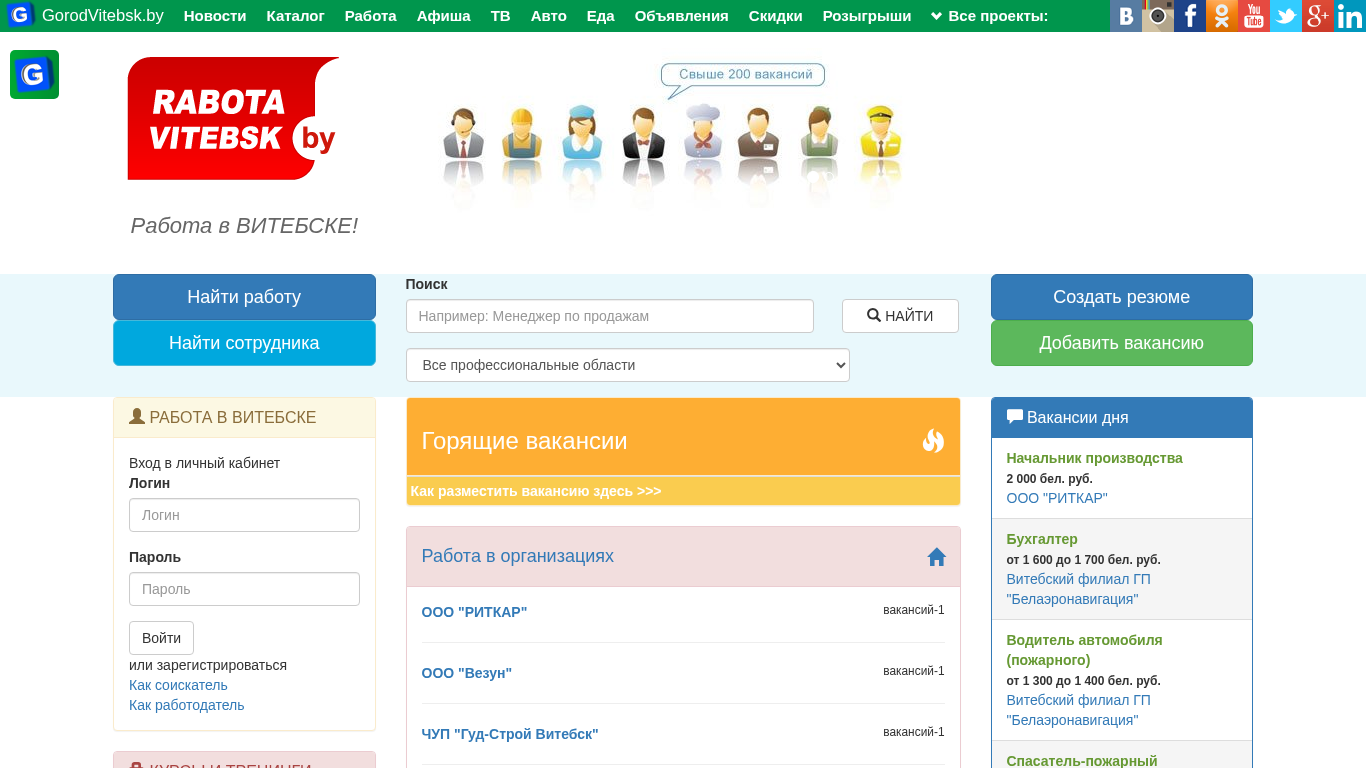1366x768 pixels.
Task: Click the Свыше 200 вакансий speech bubble
Action: (744, 78)
